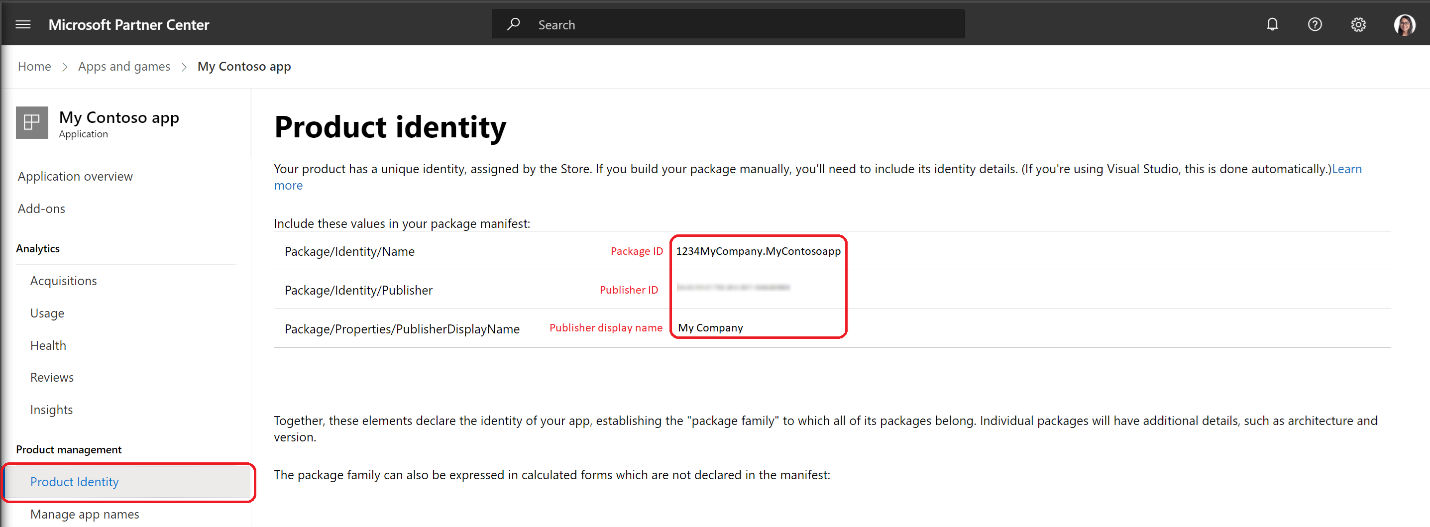Open Application overview in sidebar

click(75, 177)
